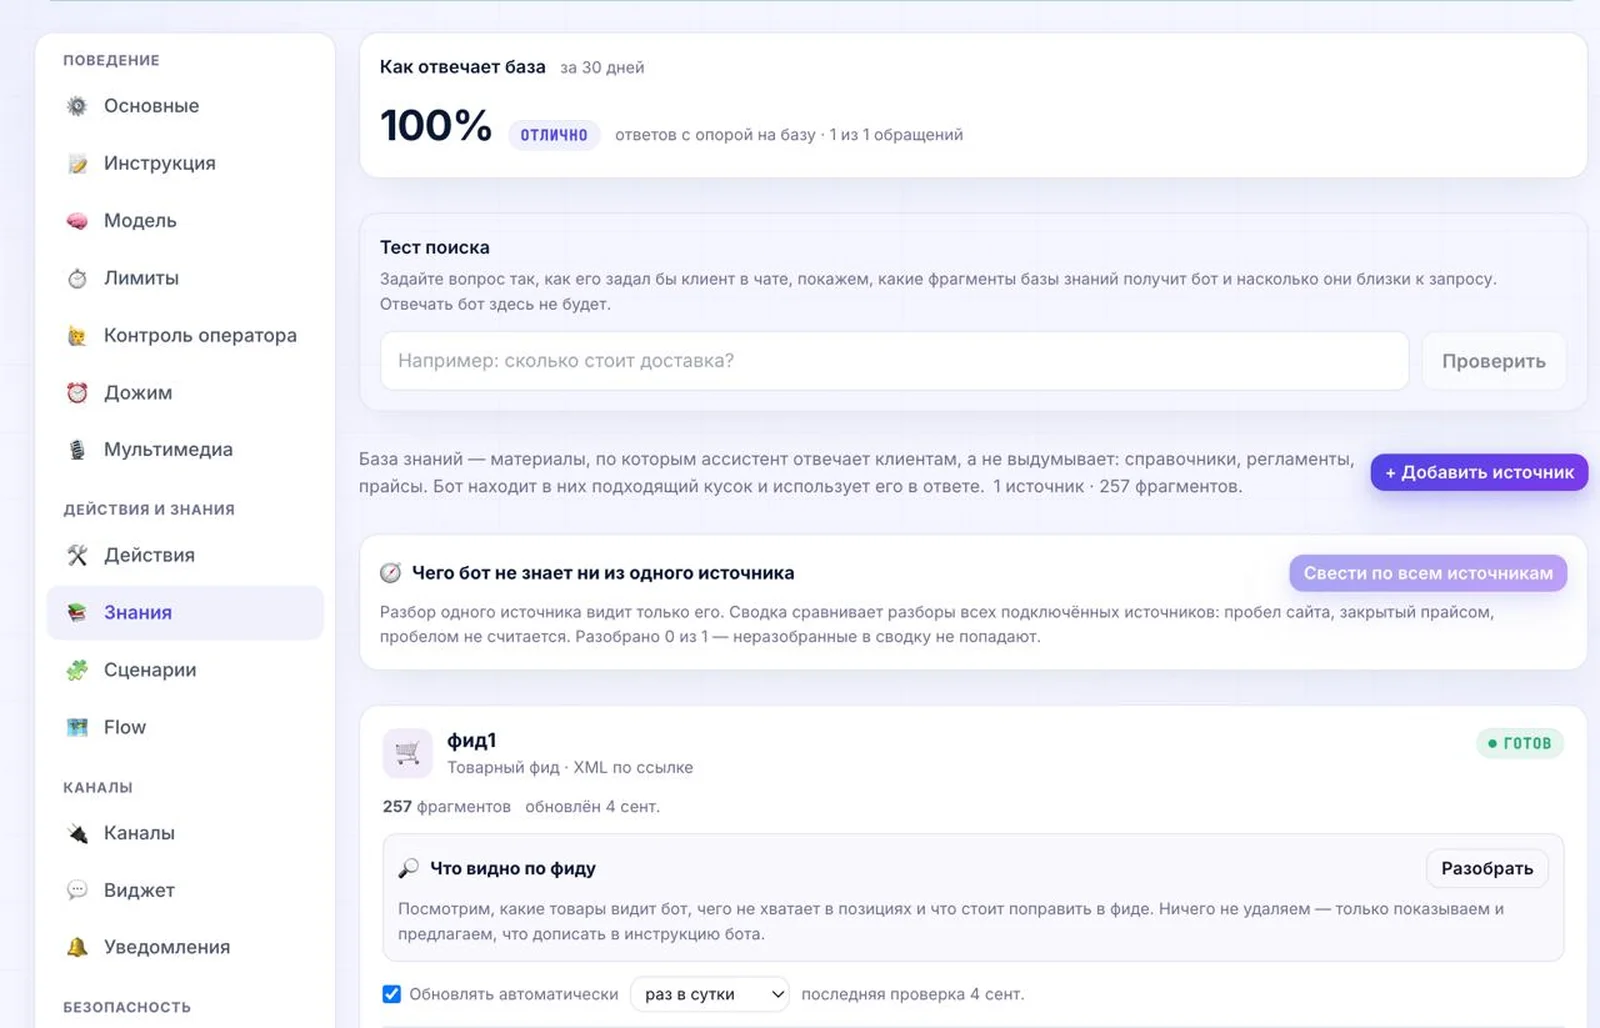Click the Проверить search test button
The height and width of the screenshot is (1028, 1600).
1494,361
